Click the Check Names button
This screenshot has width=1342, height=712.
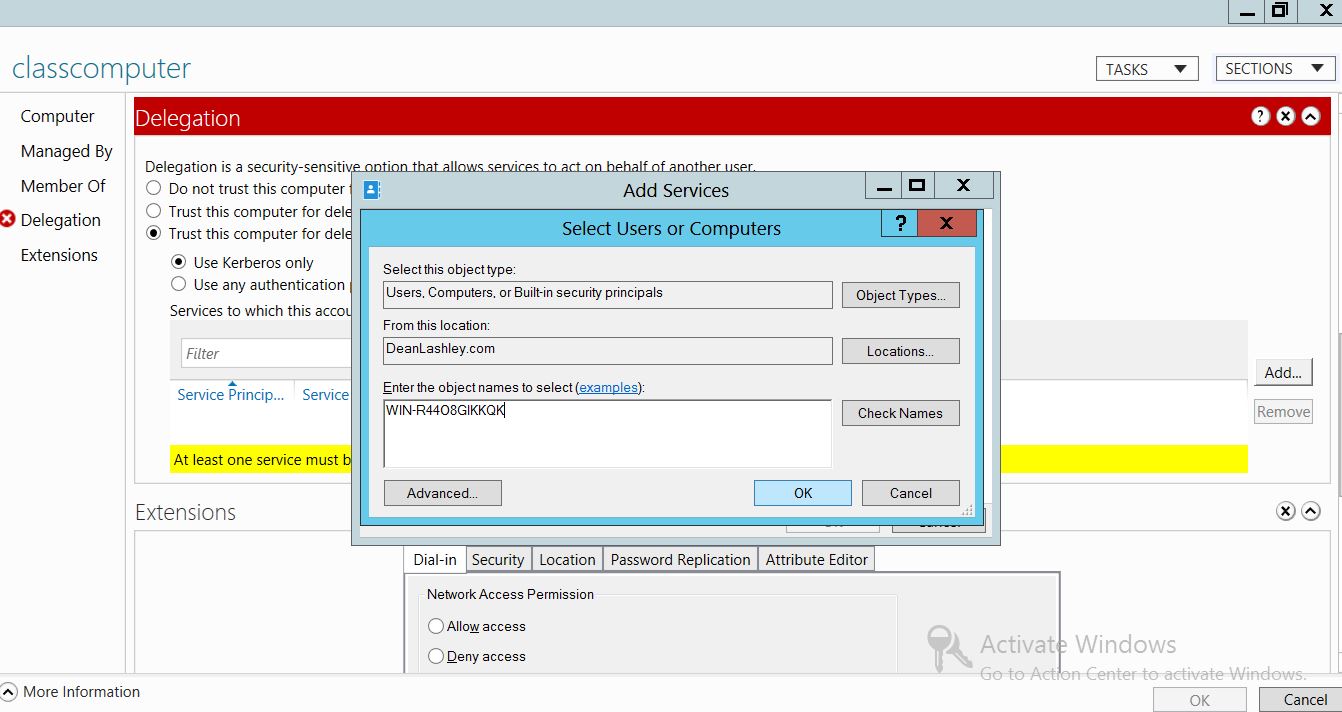click(900, 413)
